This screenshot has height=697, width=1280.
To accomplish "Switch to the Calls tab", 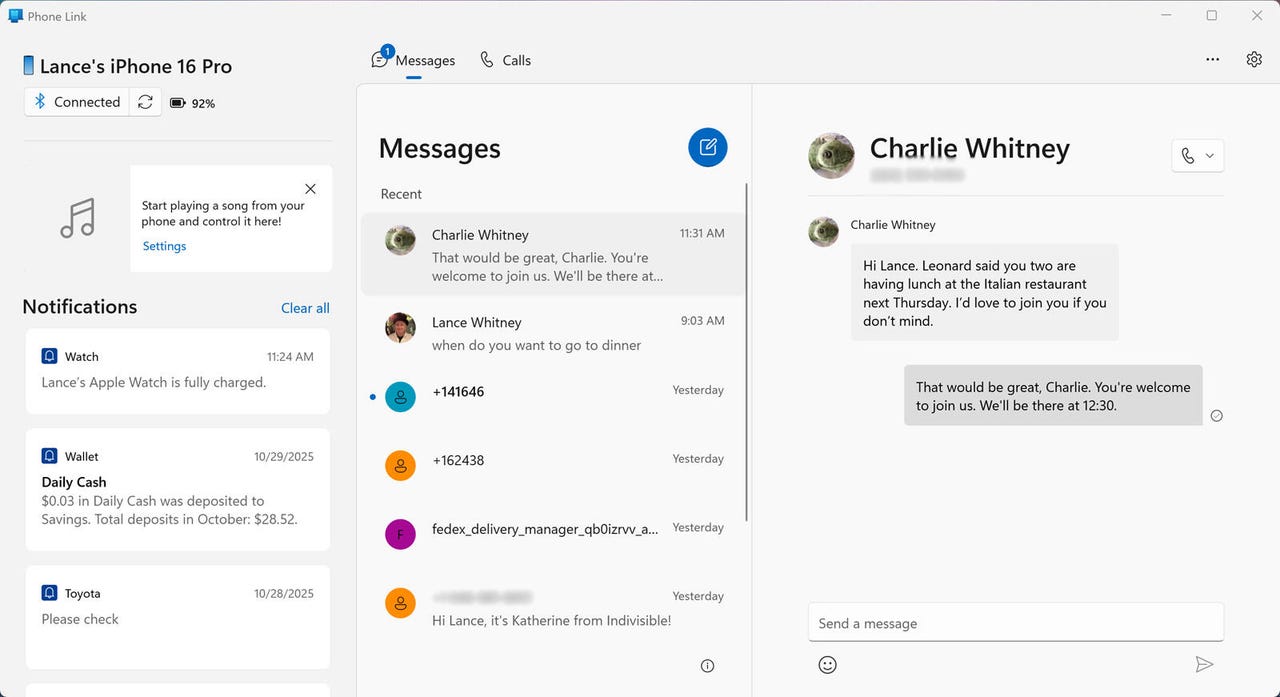I will [505, 59].
